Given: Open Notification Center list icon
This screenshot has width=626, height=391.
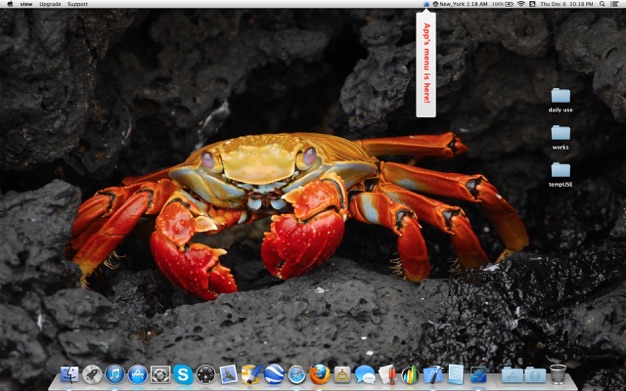Looking at the screenshot, I should point(614,4).
